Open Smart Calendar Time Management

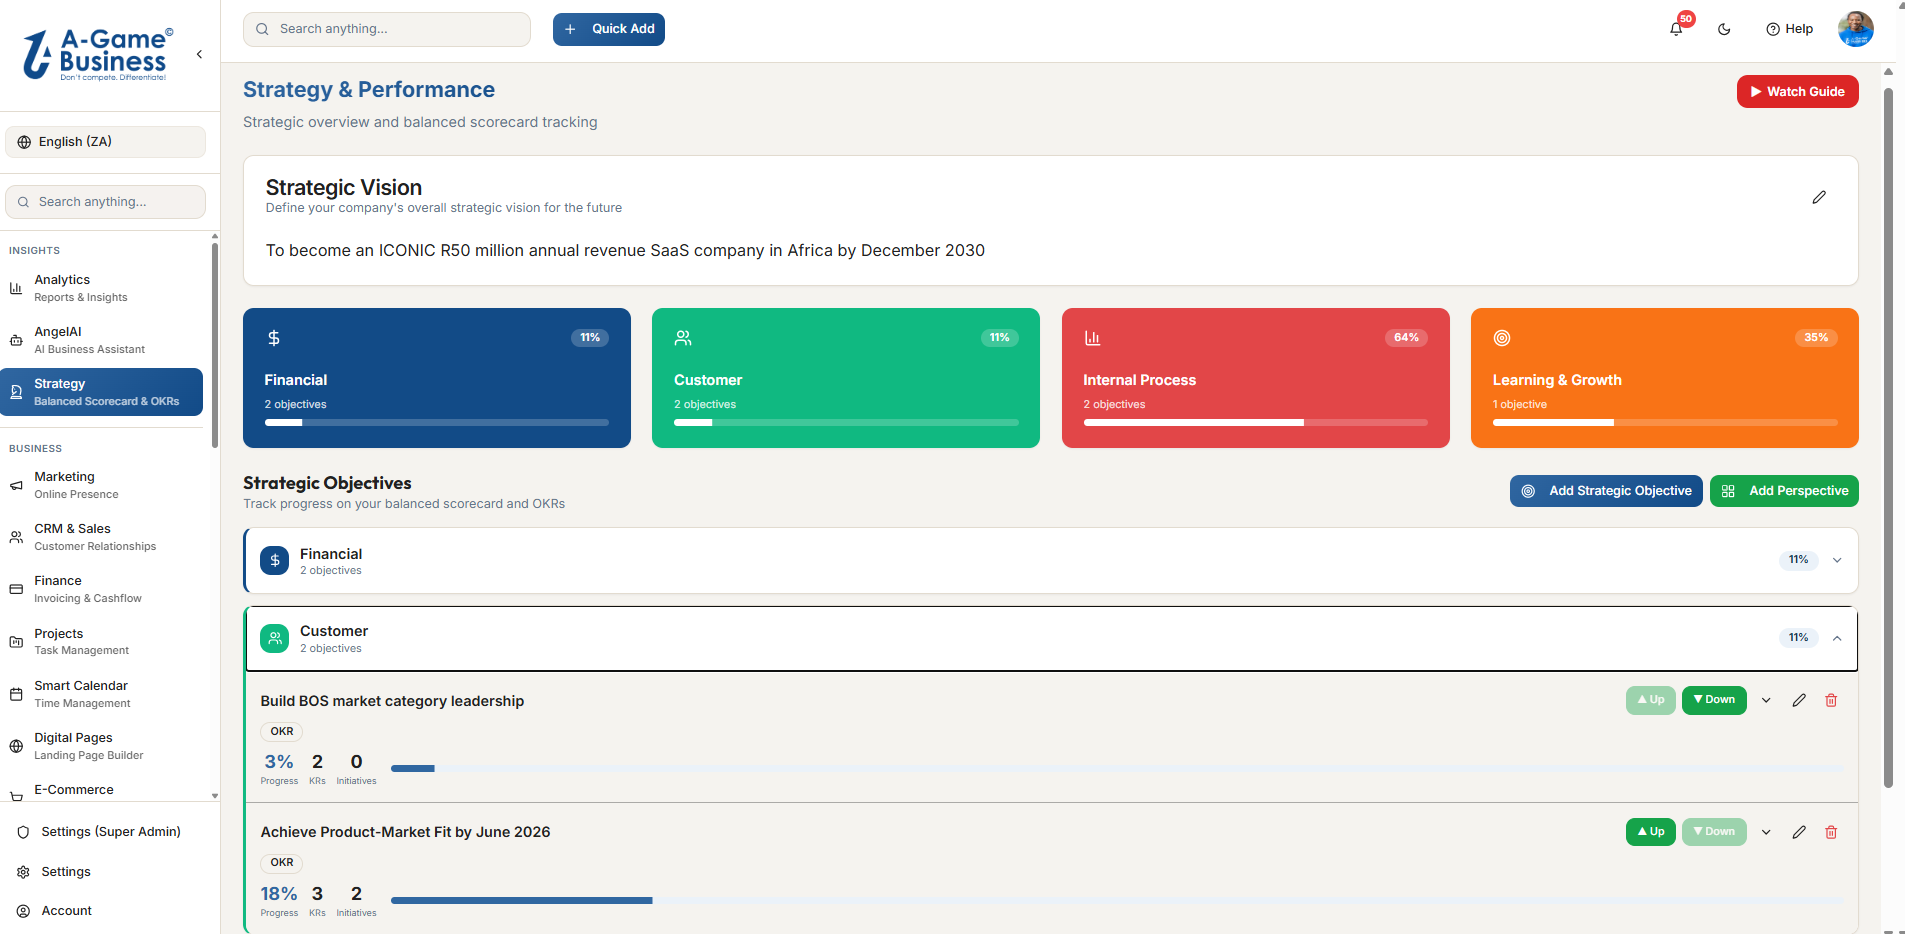(x=102, y=694)
